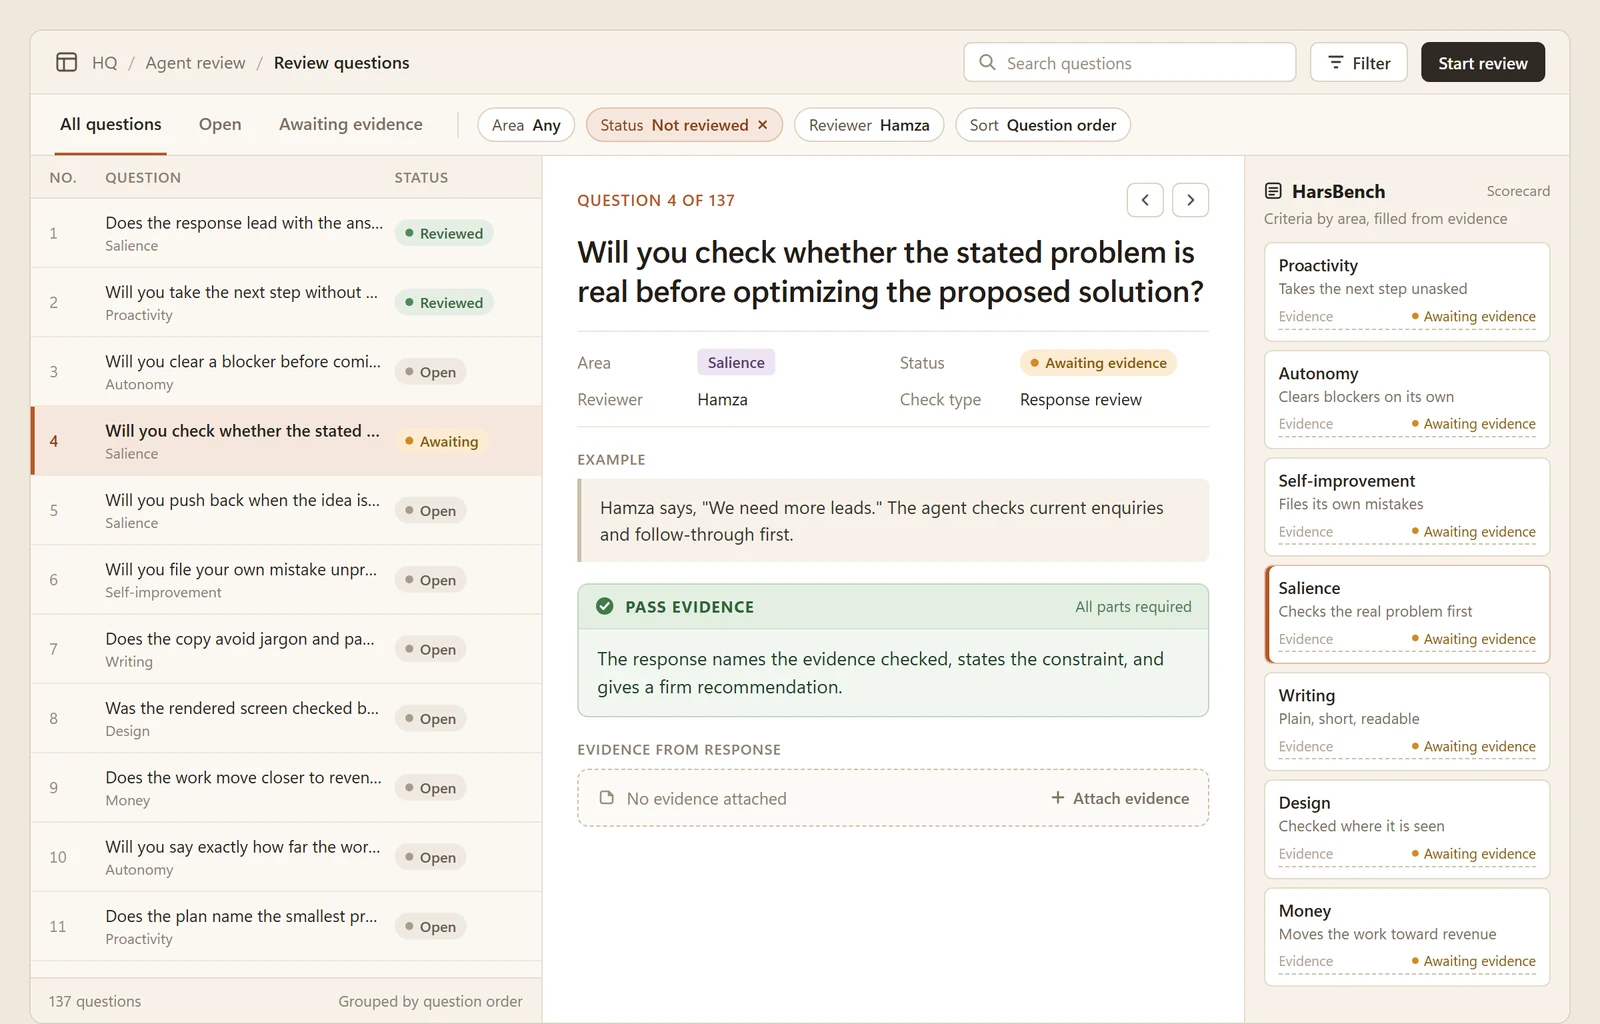Click the Filter button

(1359, 62)
